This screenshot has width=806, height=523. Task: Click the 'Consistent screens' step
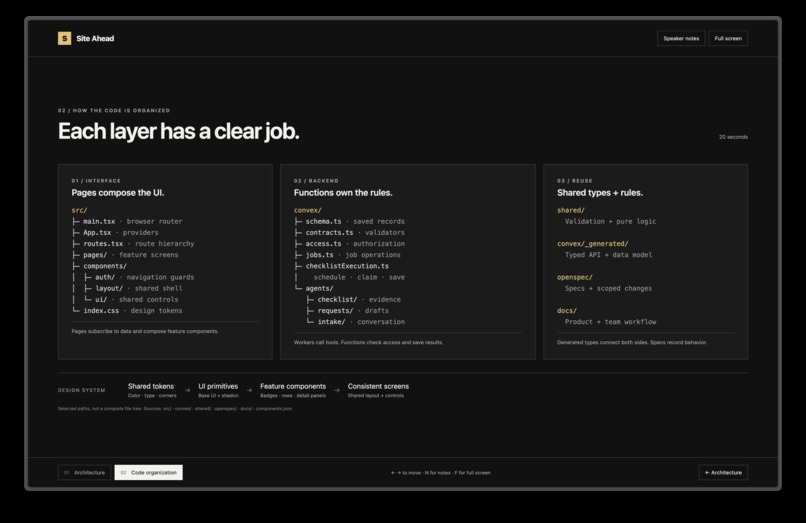point(378,390)
